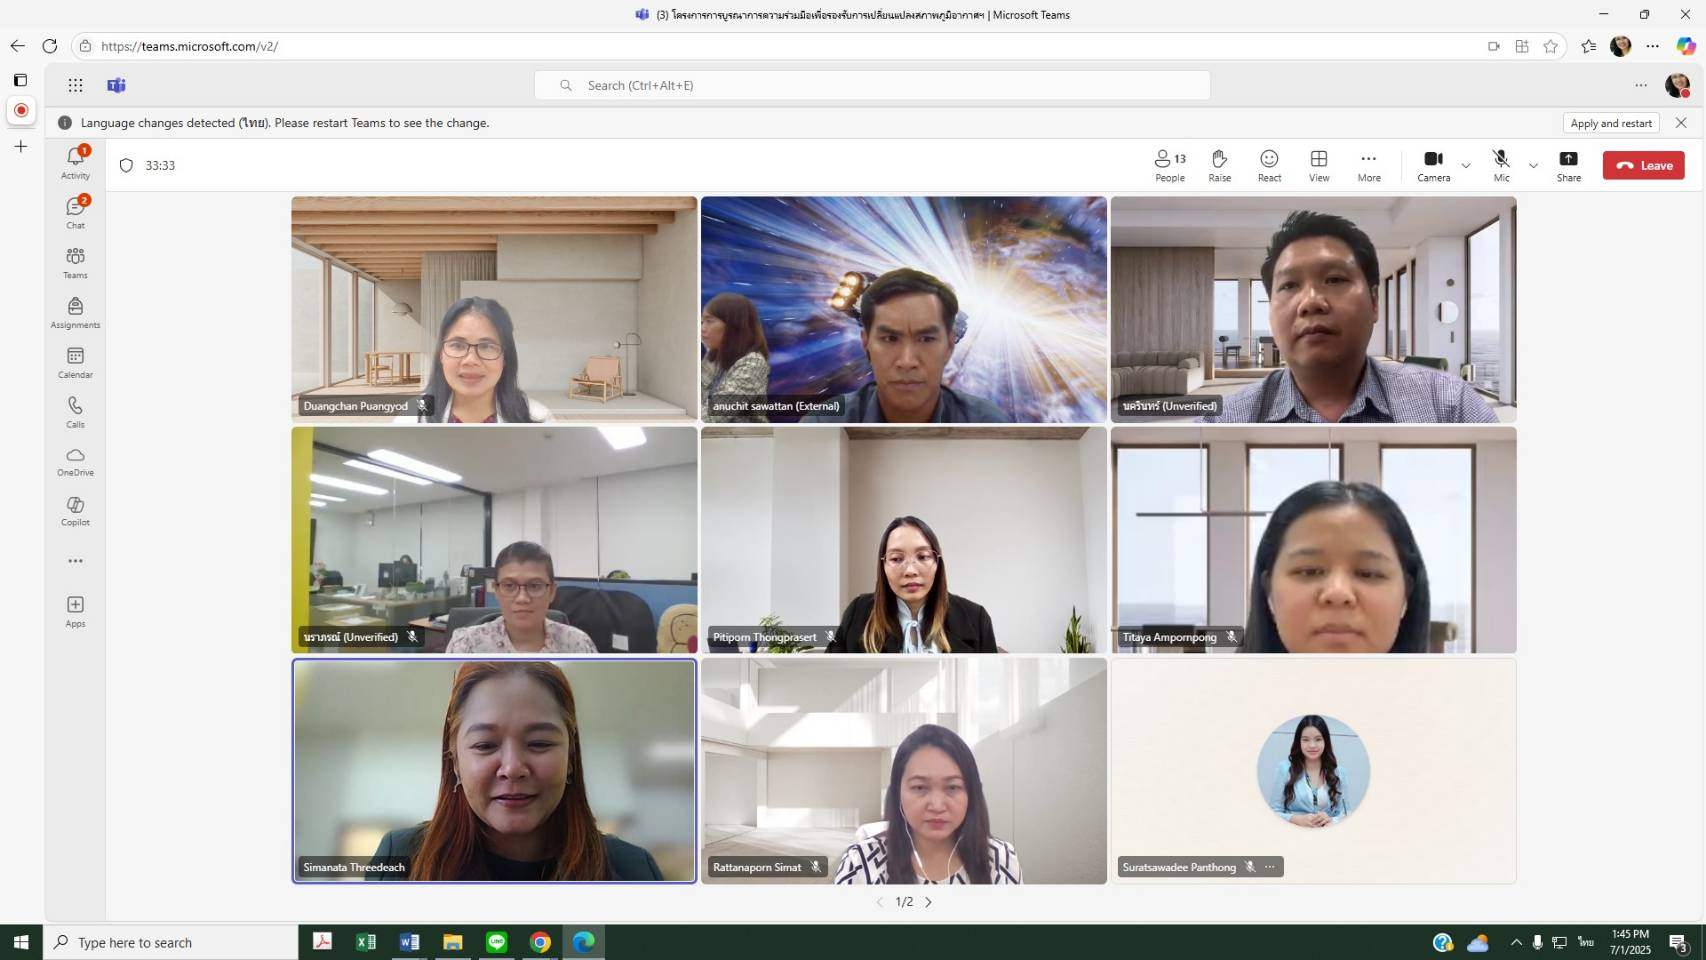Go to next page of participants
Viewport: 1706px width, 960px height.
coord(929,902)
